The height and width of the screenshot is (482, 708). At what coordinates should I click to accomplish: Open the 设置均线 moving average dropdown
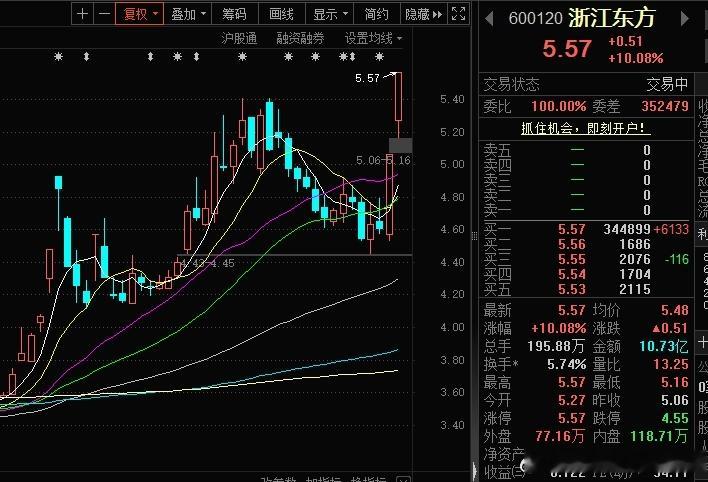[373, 39]
